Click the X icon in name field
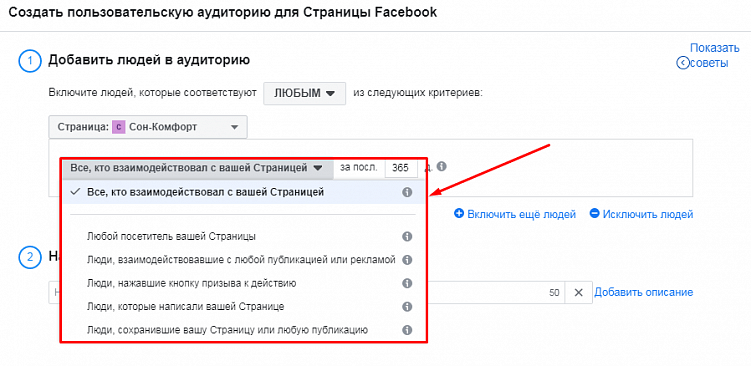This screenshot has width=751, height=366. coord(579,293)
